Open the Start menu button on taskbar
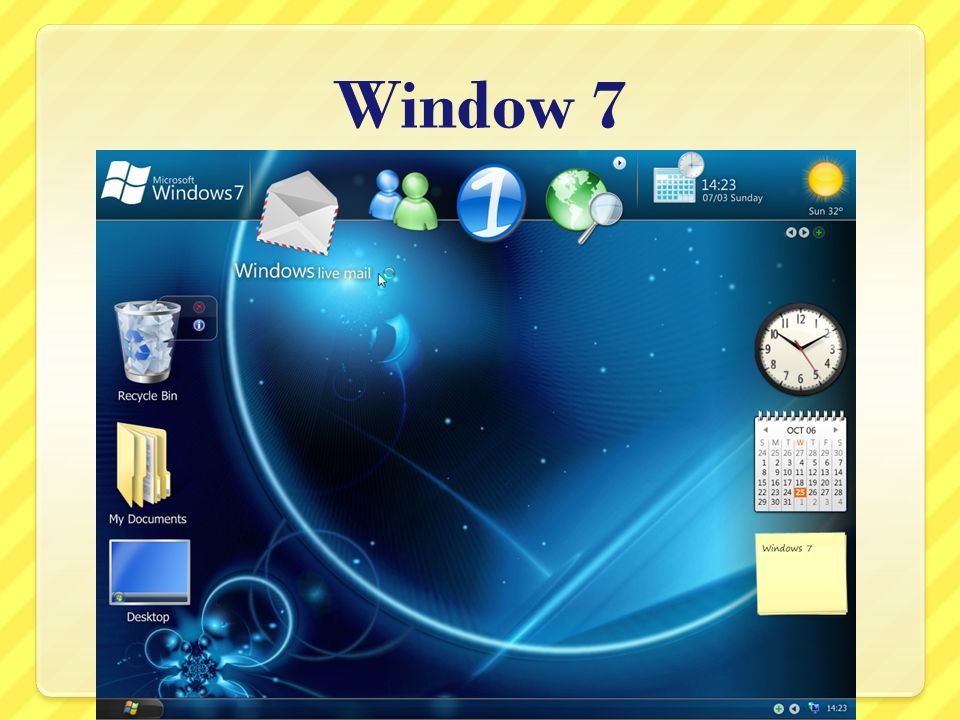 [x=131, y=708]
